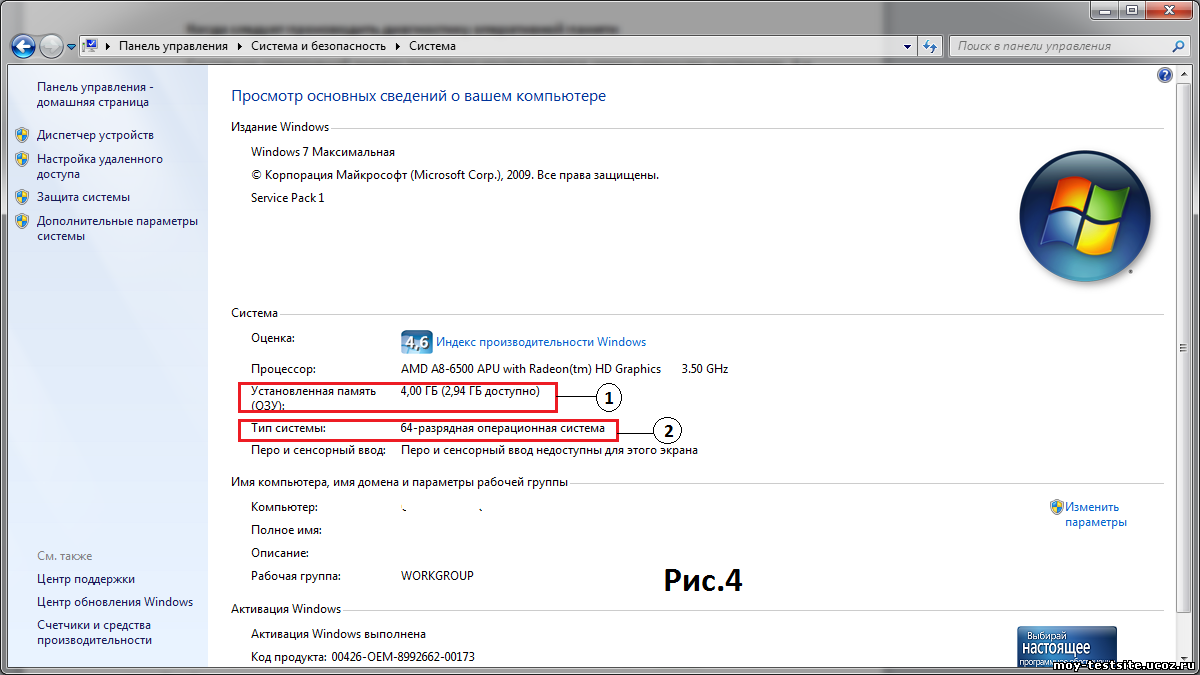Image resolution: width=1200 pixels, height=675 pixels.
Task: Click the heading 'Просмотр основных сведений о вашем компьютере'
Action: tap(418, 96)
